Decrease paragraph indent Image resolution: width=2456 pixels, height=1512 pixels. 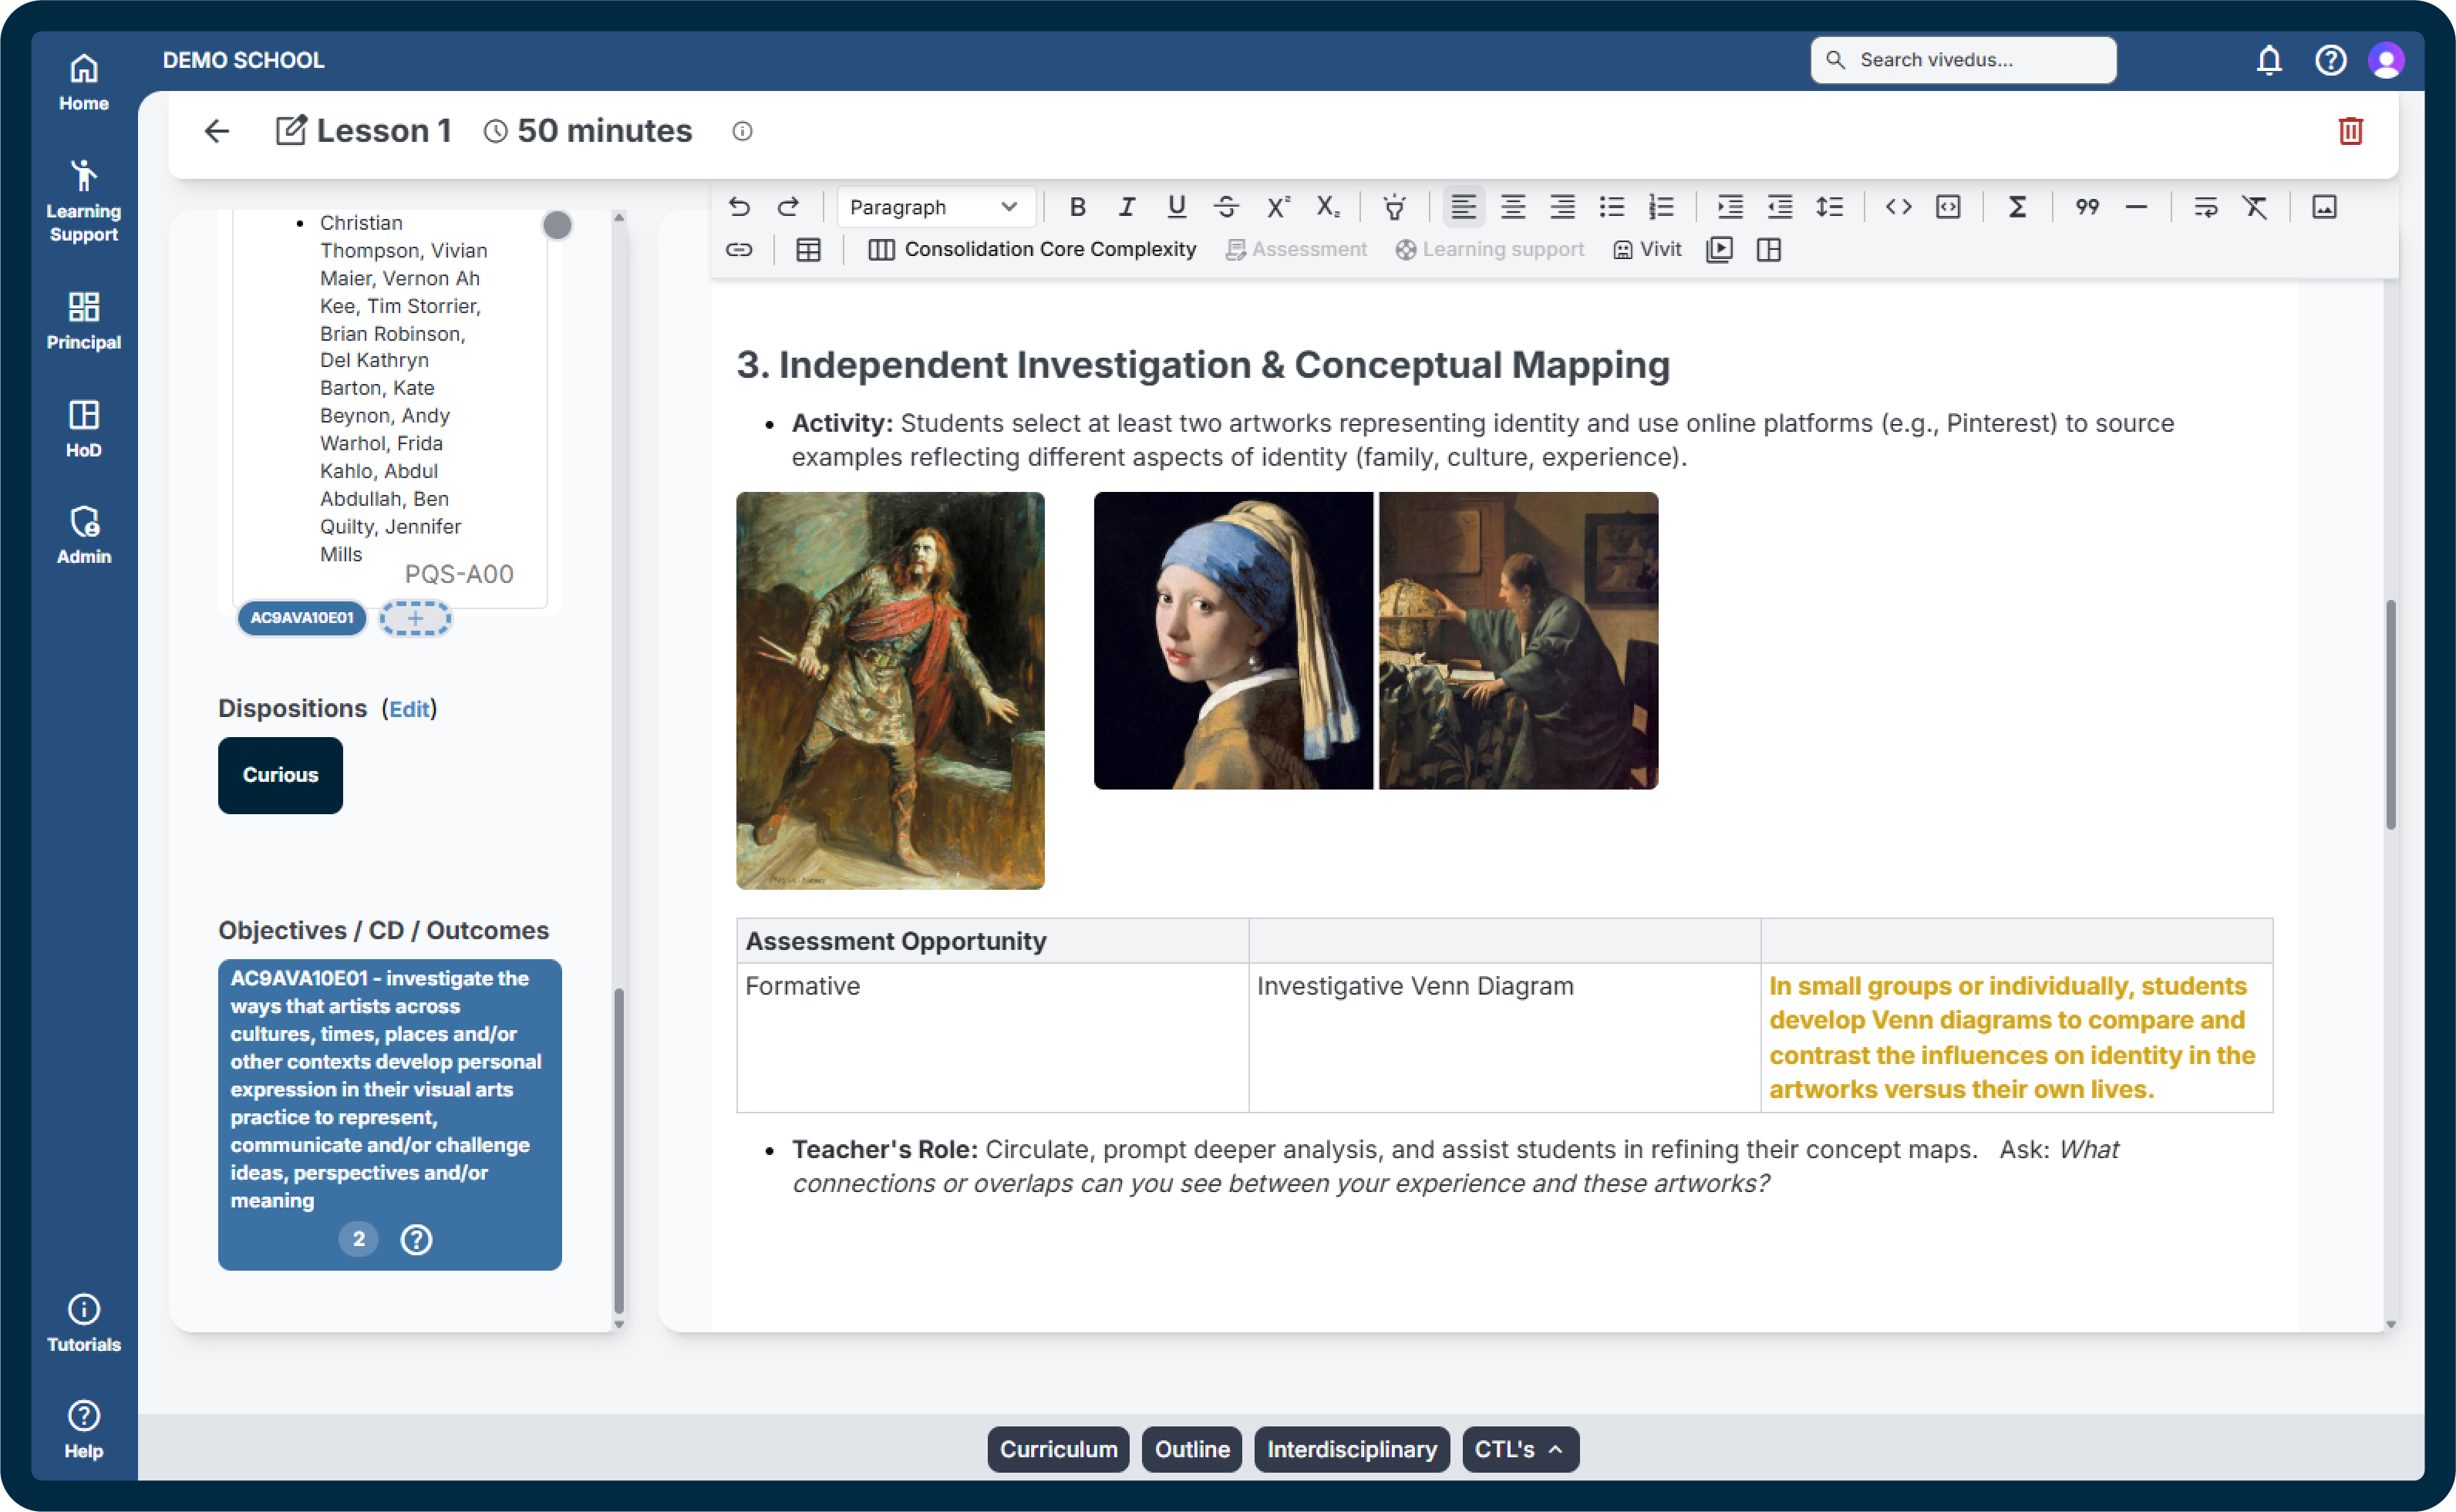pos(1780,207)
